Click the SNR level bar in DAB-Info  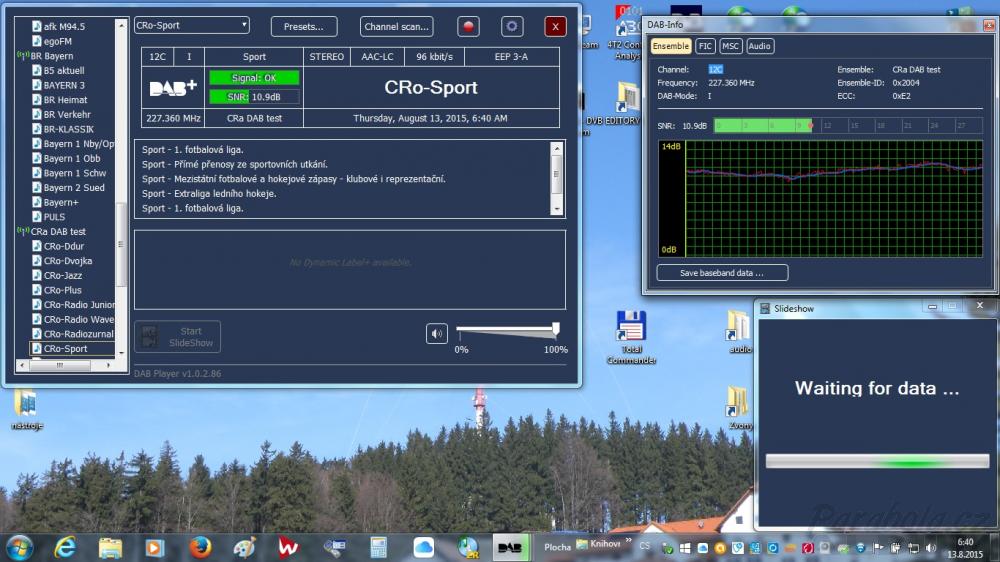tap(848, 126)
